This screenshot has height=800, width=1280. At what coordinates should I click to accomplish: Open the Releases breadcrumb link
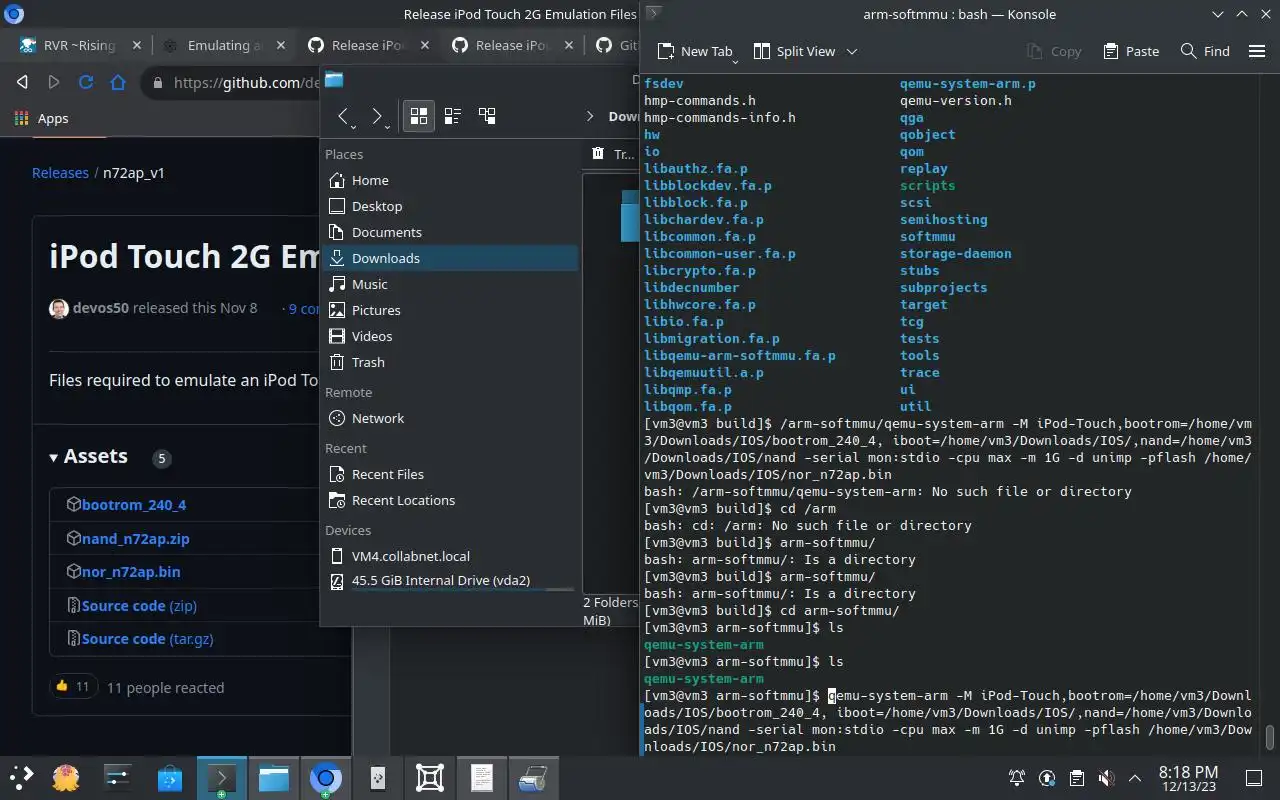[x=60, y=173]
